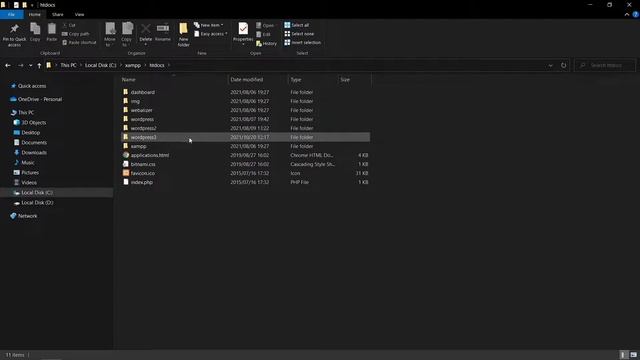The image size is (640, 360).
Task: Open the Move to ribbon button
Action: [110, 34]
